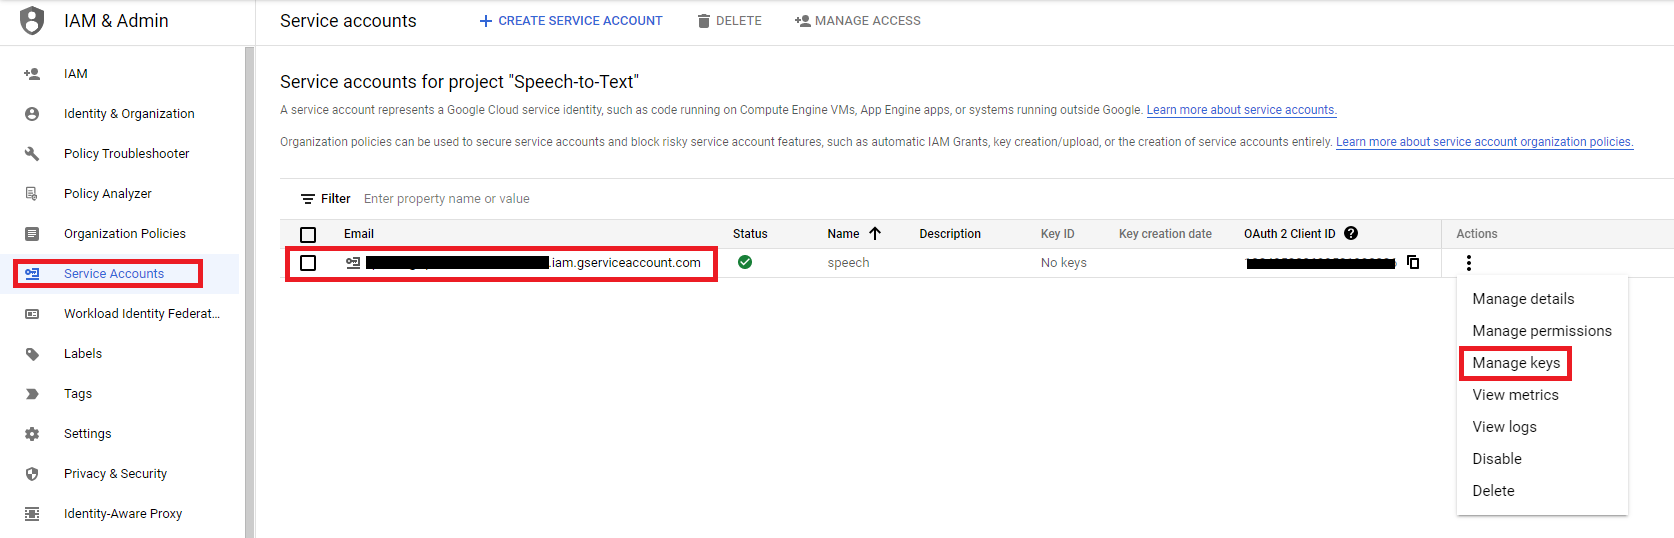Screen dimensions: 1674x538
Task: Click the Labels tag icon in sidebar
Action: (32, 354)
